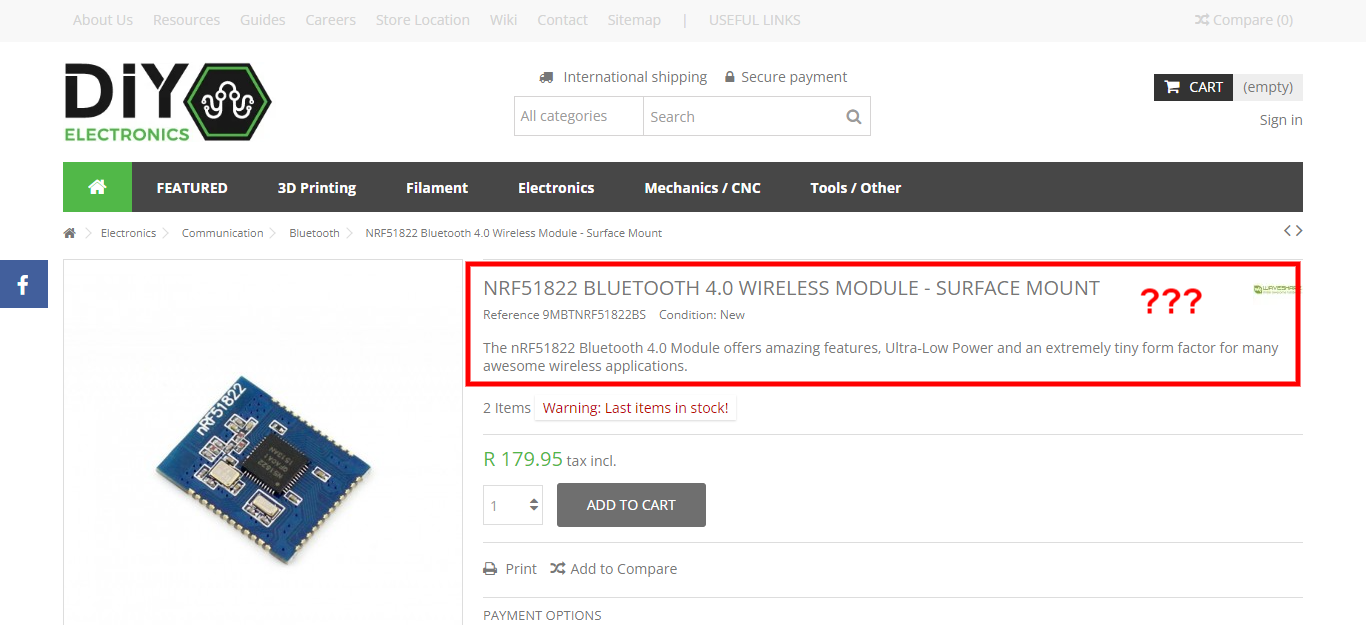Go to next product arrow
The height and width of the screenshot is (625, 1366).
tap(1298, 231)
